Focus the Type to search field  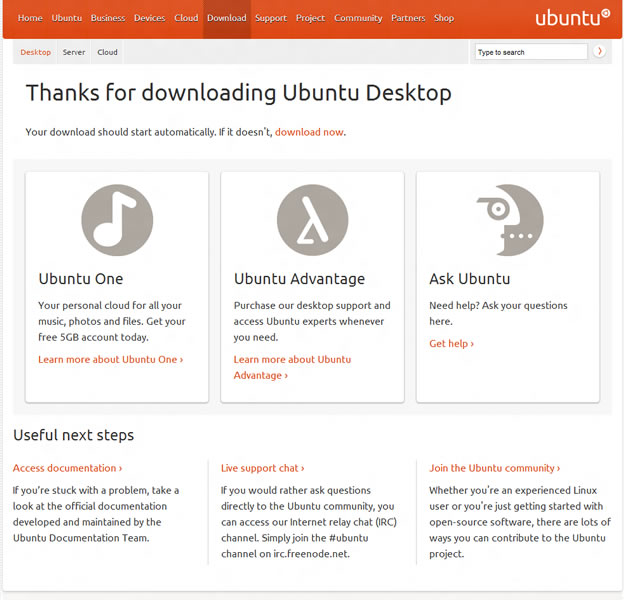coord(531,52)
